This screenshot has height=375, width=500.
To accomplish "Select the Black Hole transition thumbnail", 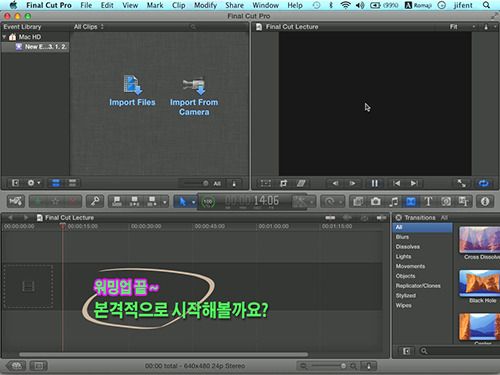I will click(x=479, y=283).
